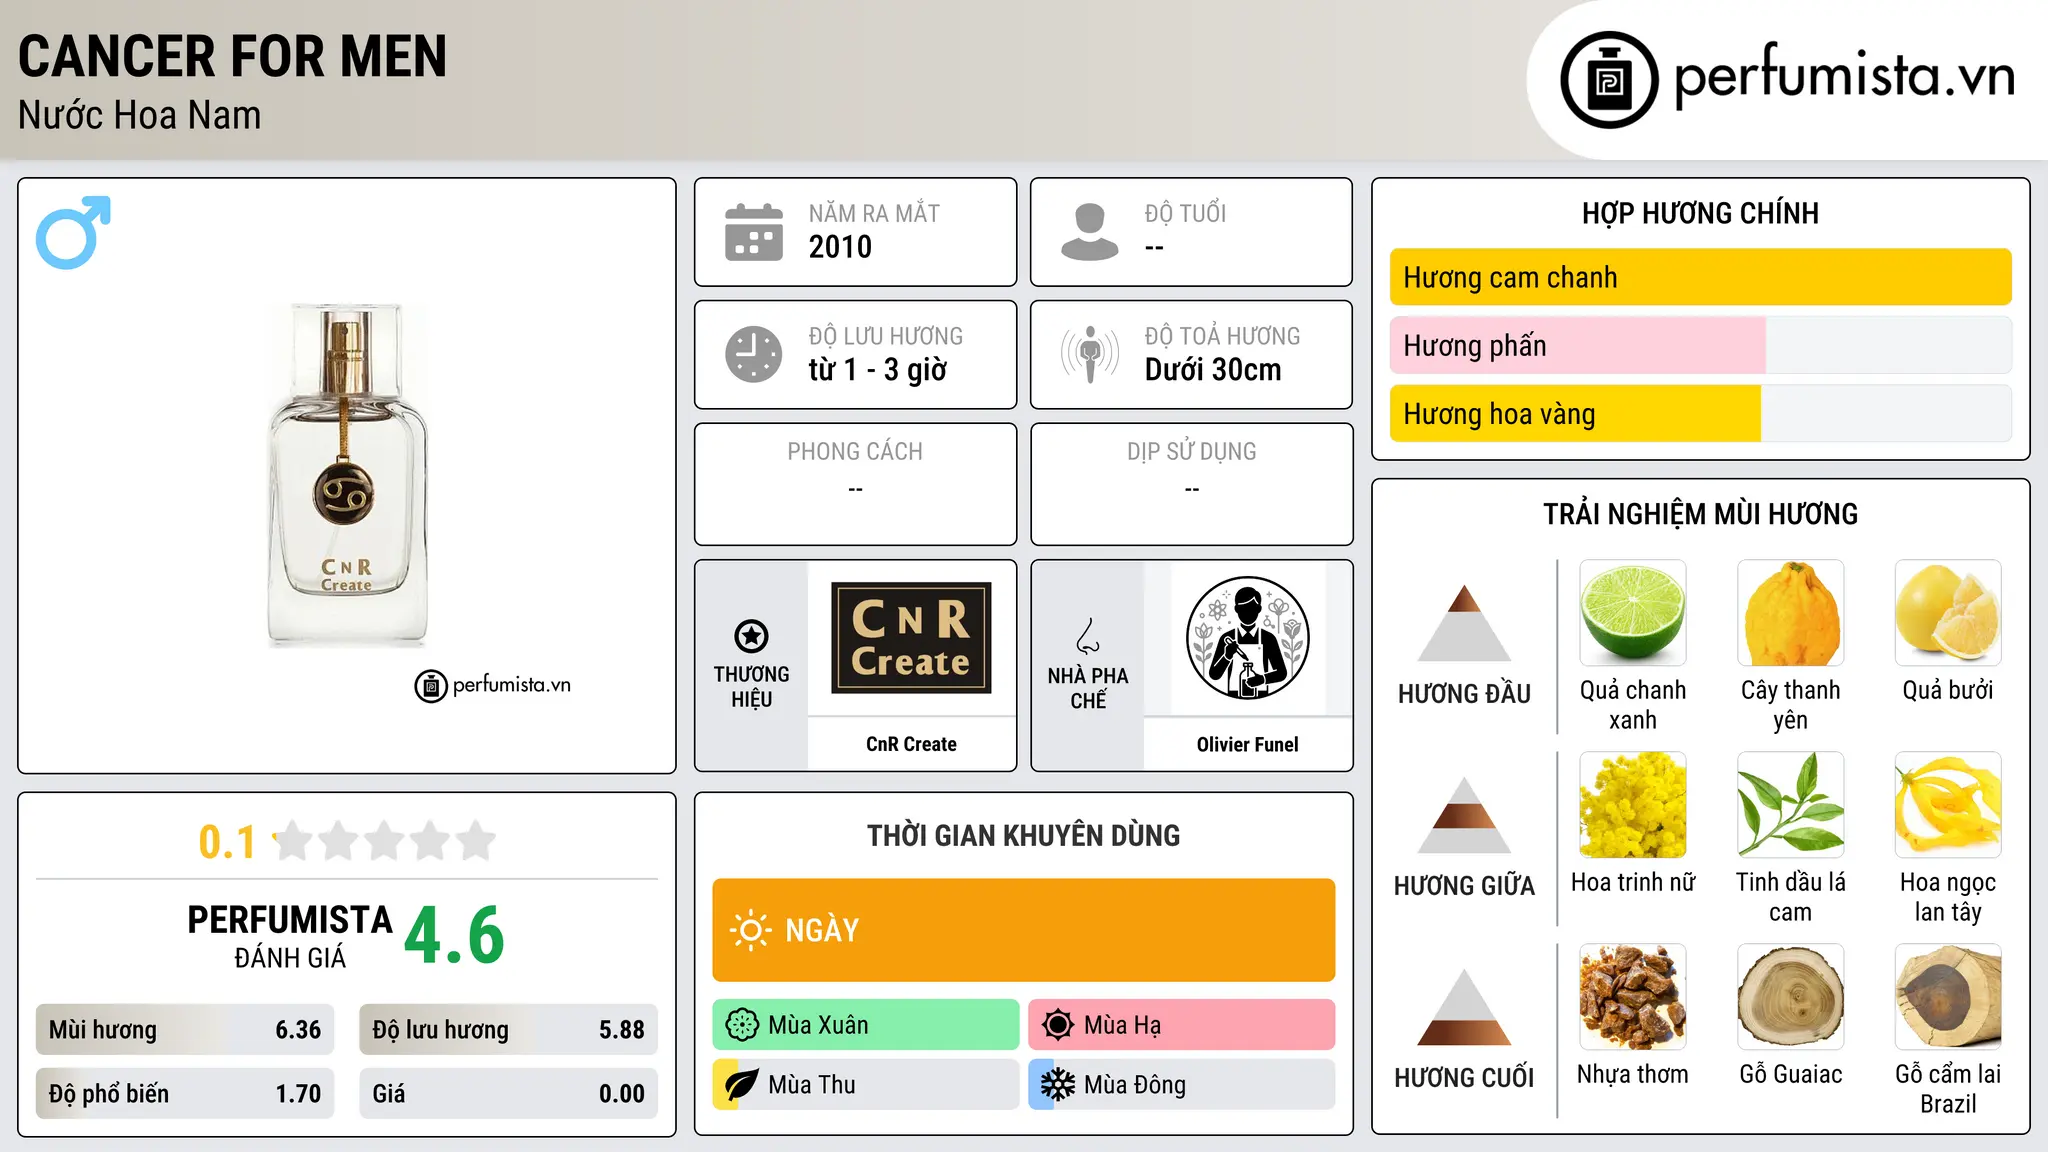2048x1152 pixels.
Task: Click the CANCER FOR MEN title
Action: pyautogui.click(x=233, y=57)
